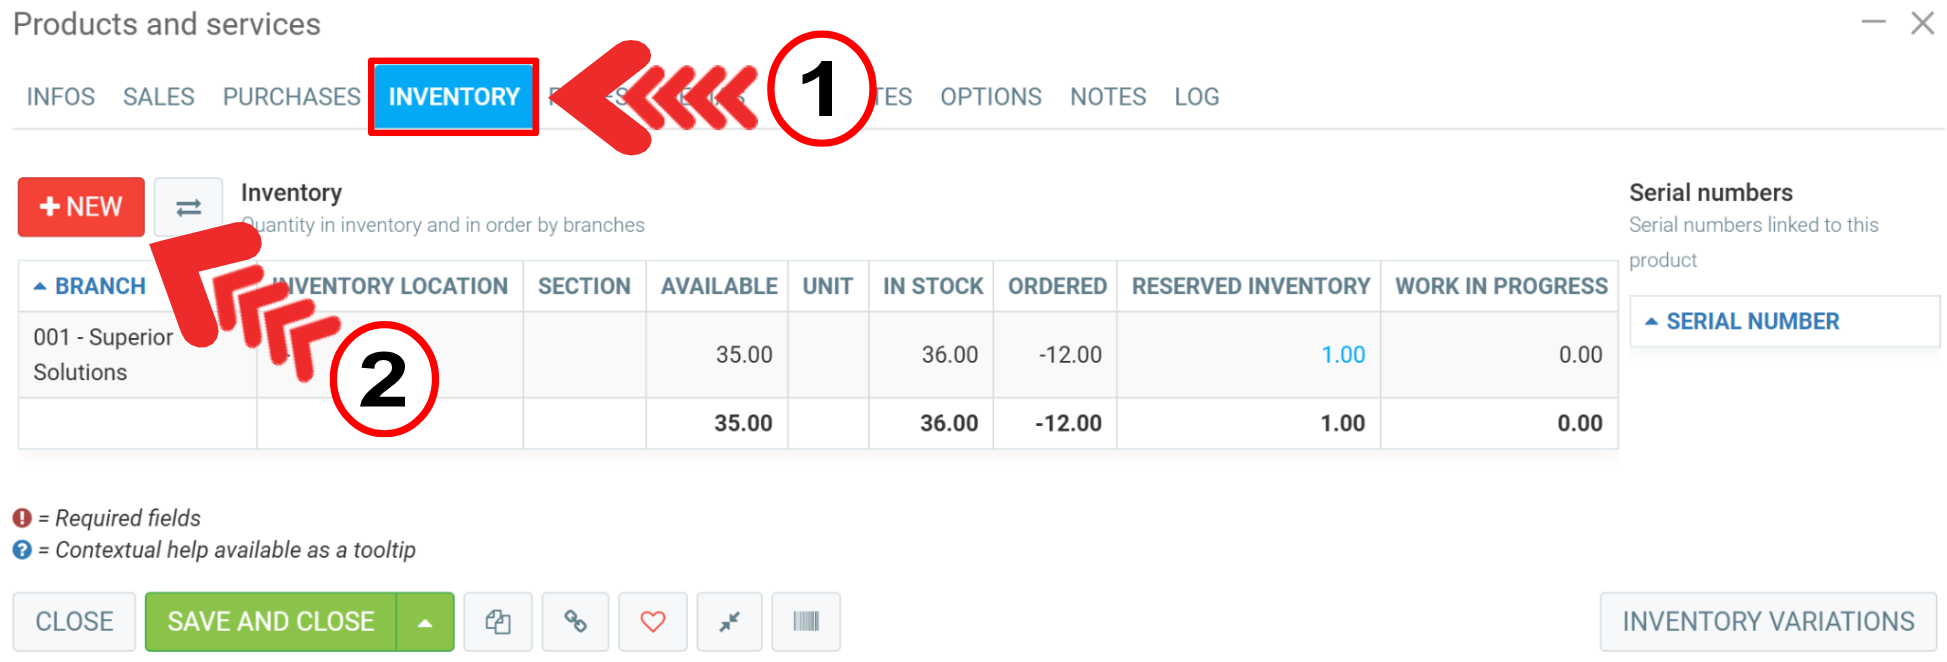The image size is (1947, 662).
Task: Close the window with the X icon
Action: click(x=1922, y=23)
